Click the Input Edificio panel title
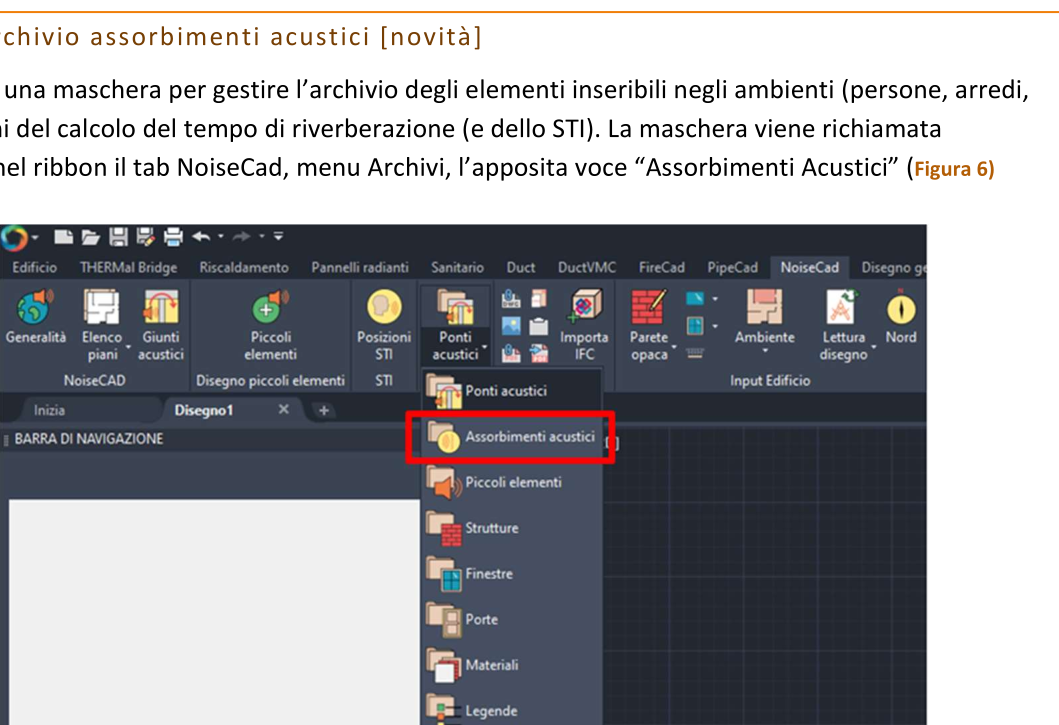This screenshot has height=725, width=1059. click(770, 380)
